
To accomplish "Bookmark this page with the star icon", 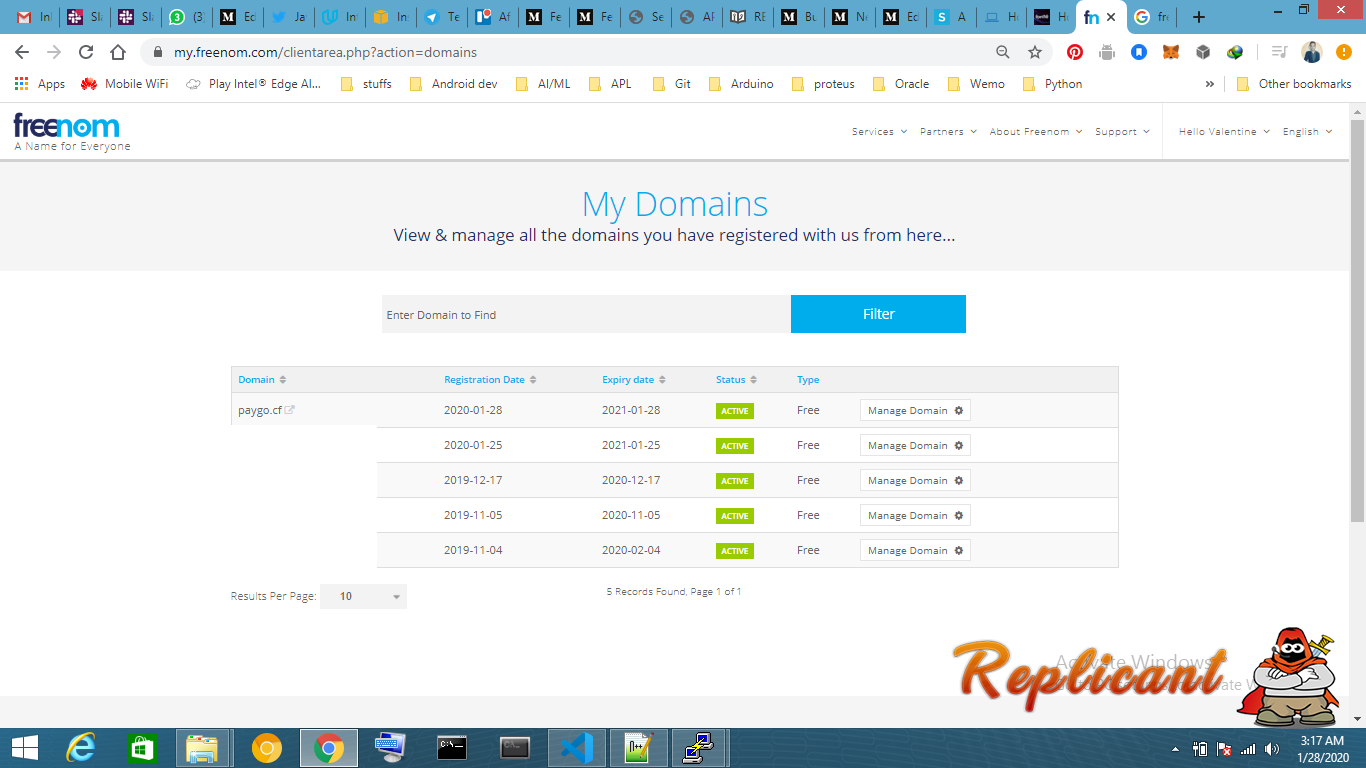I will point(1035,52).
